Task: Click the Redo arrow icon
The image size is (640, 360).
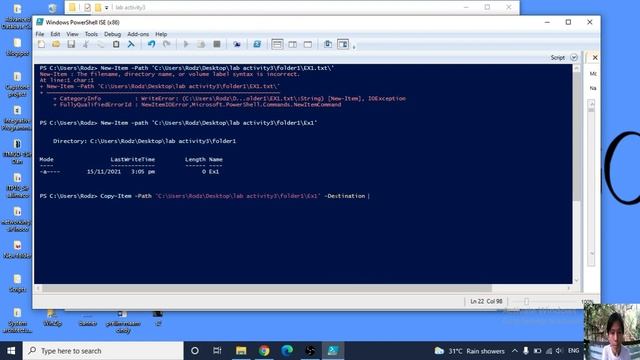Action: coord(167,44)
